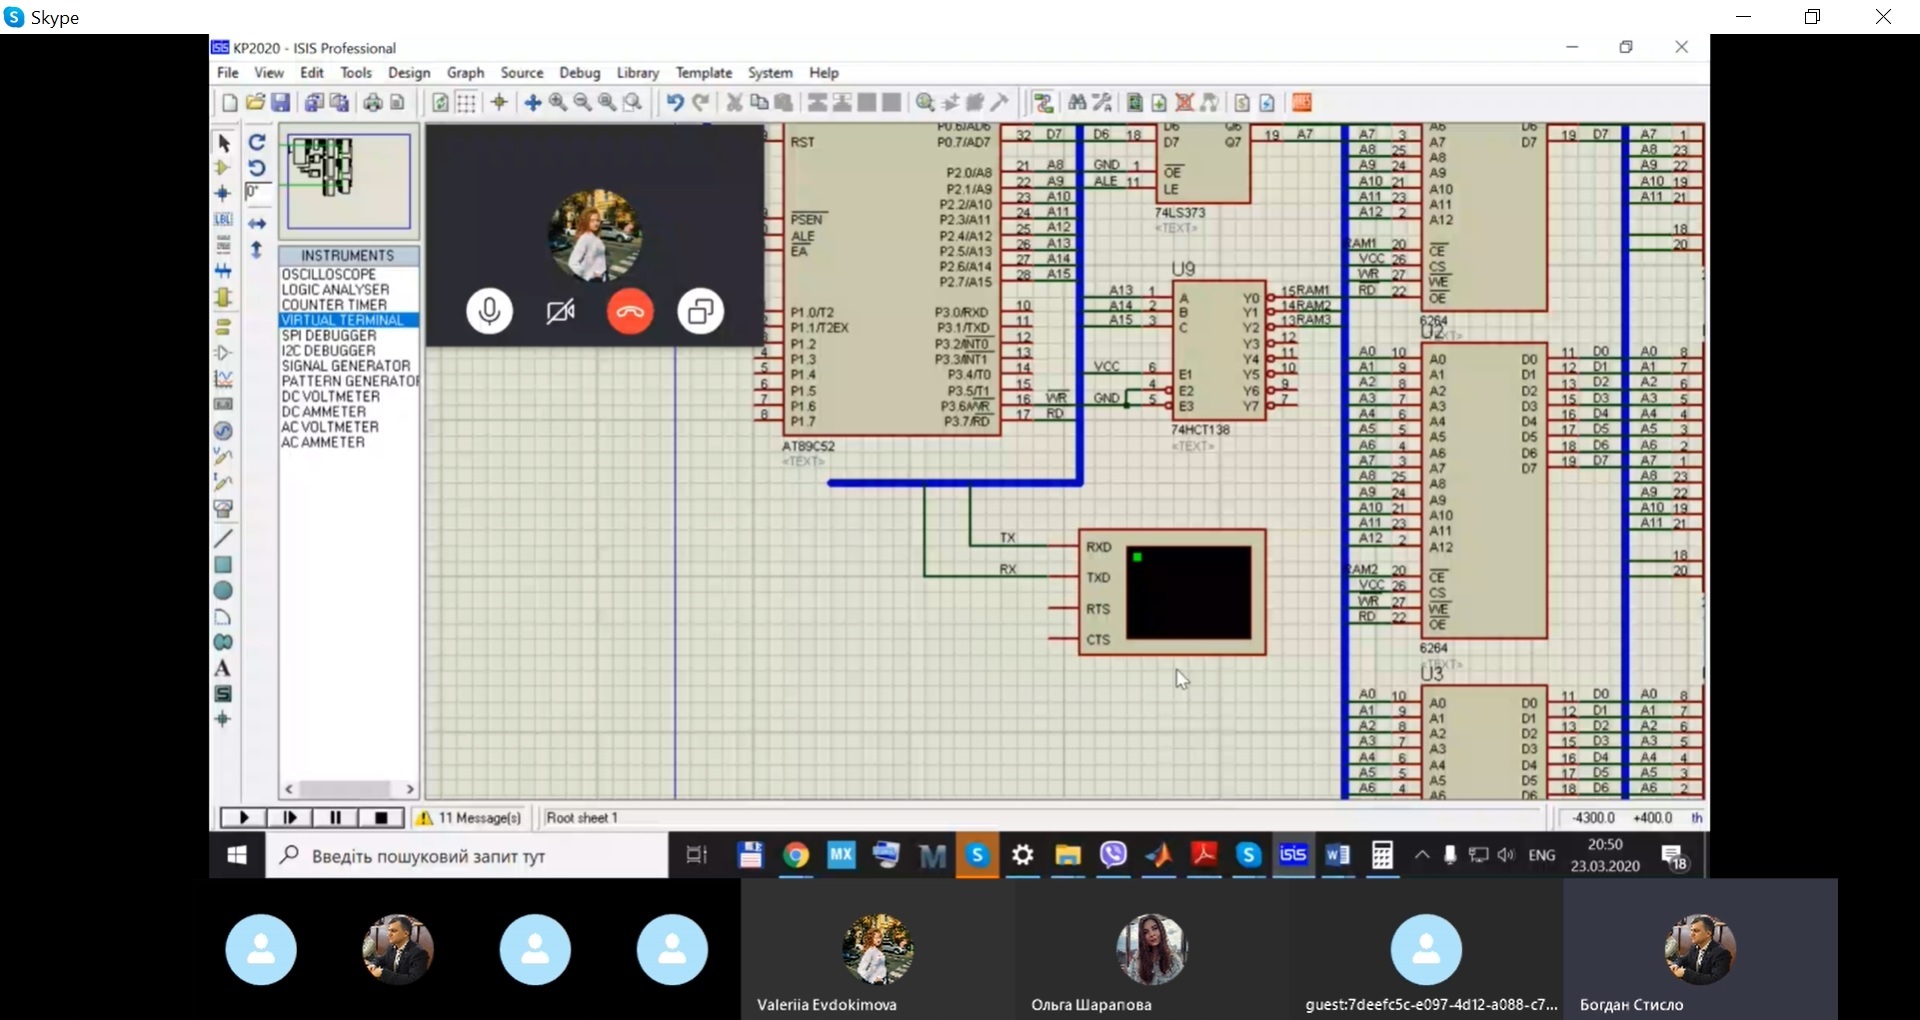The width and height of the screenshot is (1920, 1020).
Task: Click the orange ARES netlist transfer icon
Action: pyautogui.click(x=1302, y=103)
